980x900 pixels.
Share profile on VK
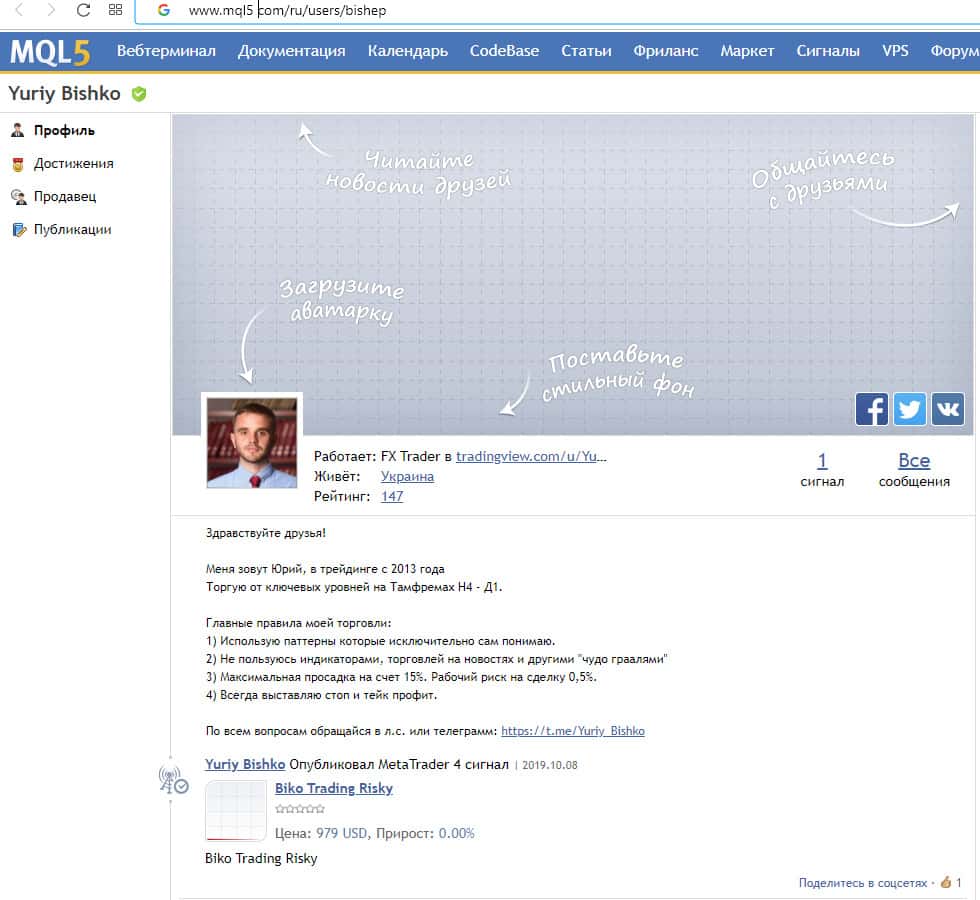[x=948, y=409]
